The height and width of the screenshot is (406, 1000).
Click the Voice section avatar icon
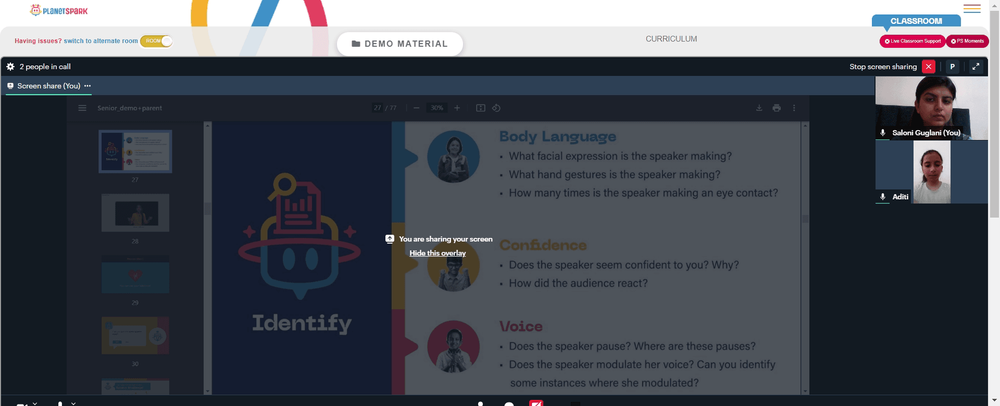pyautogui.click(x=453, y=346)
